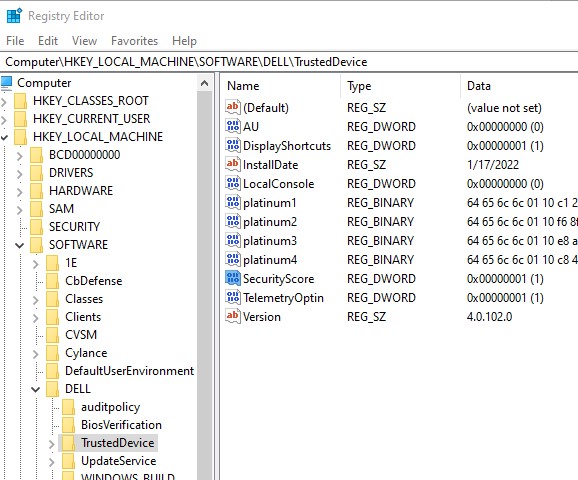
Task: Select the AU DWORD value icon
Action: 233,126
